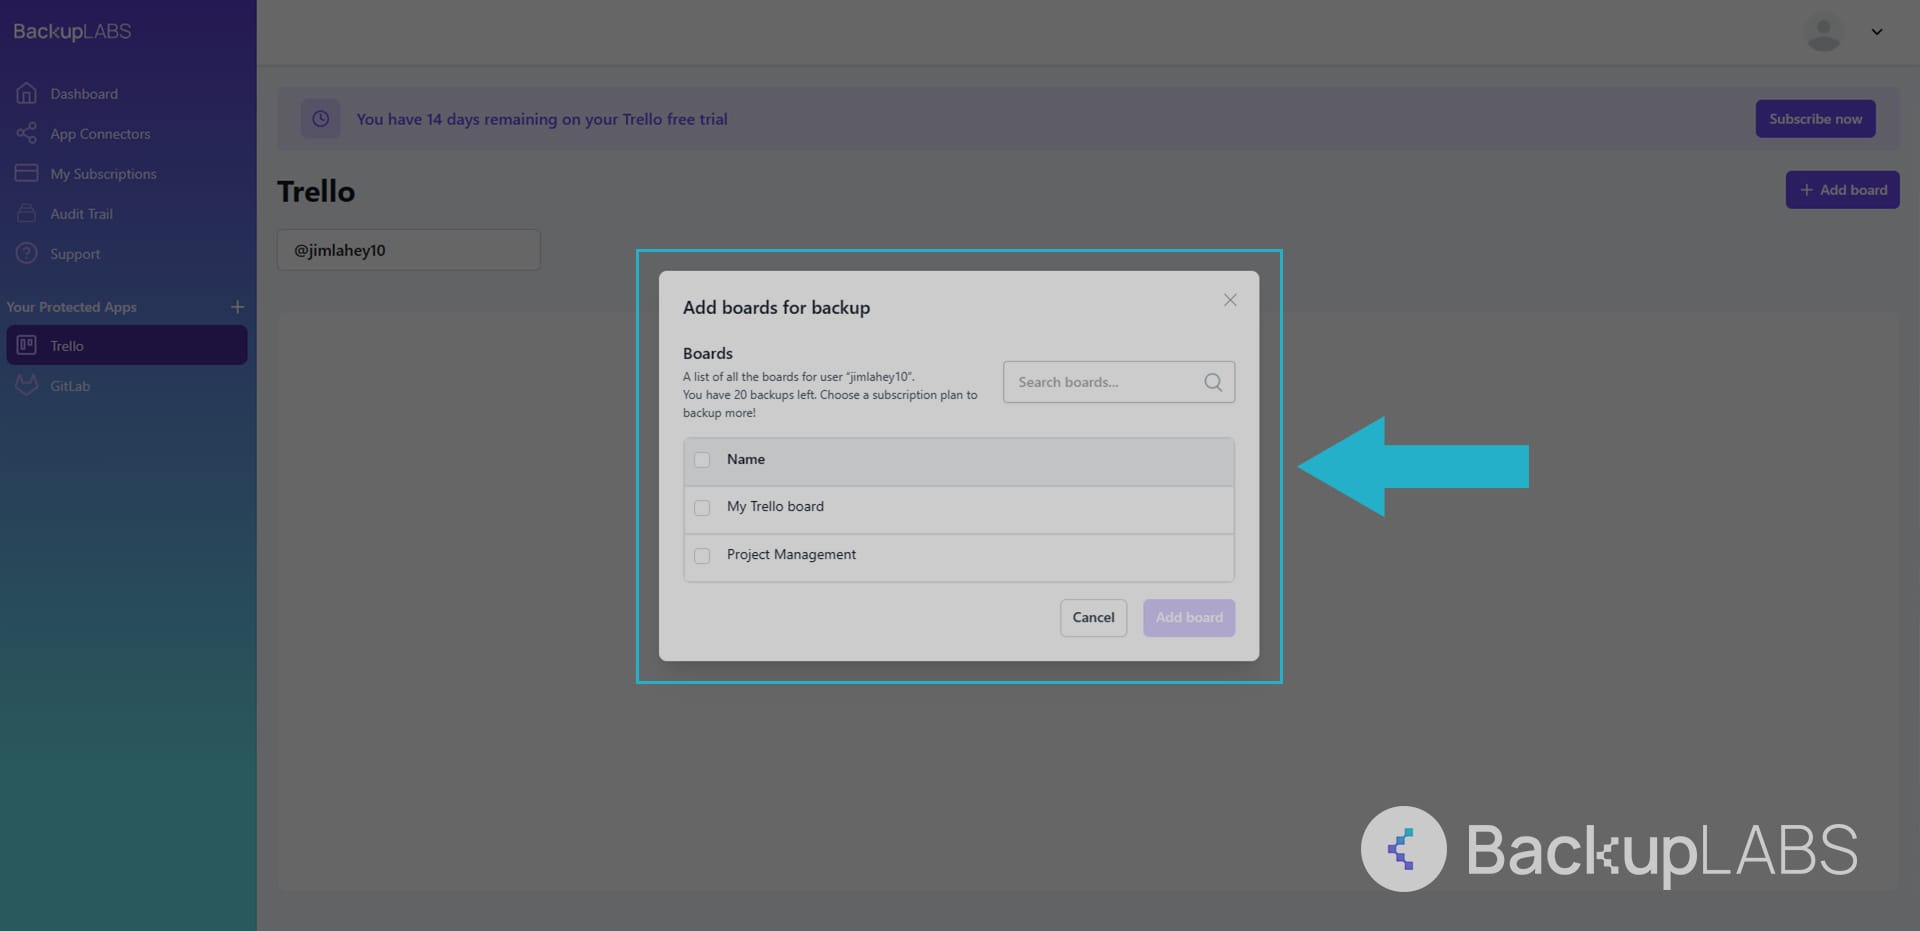Open the Dashboard home icon
Image resolution: width=1920 pixels, height=931 pixels.
(27, 93)
